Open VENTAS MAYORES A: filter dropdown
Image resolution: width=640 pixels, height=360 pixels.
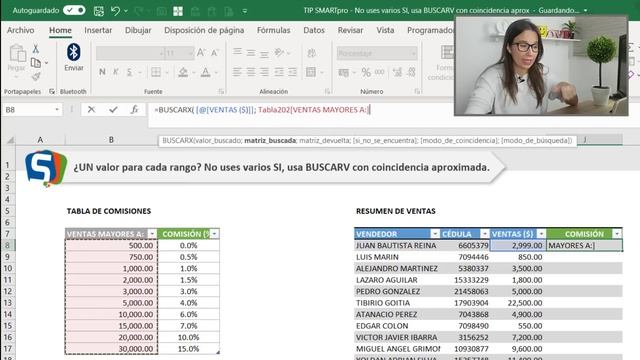coord(152,233)
